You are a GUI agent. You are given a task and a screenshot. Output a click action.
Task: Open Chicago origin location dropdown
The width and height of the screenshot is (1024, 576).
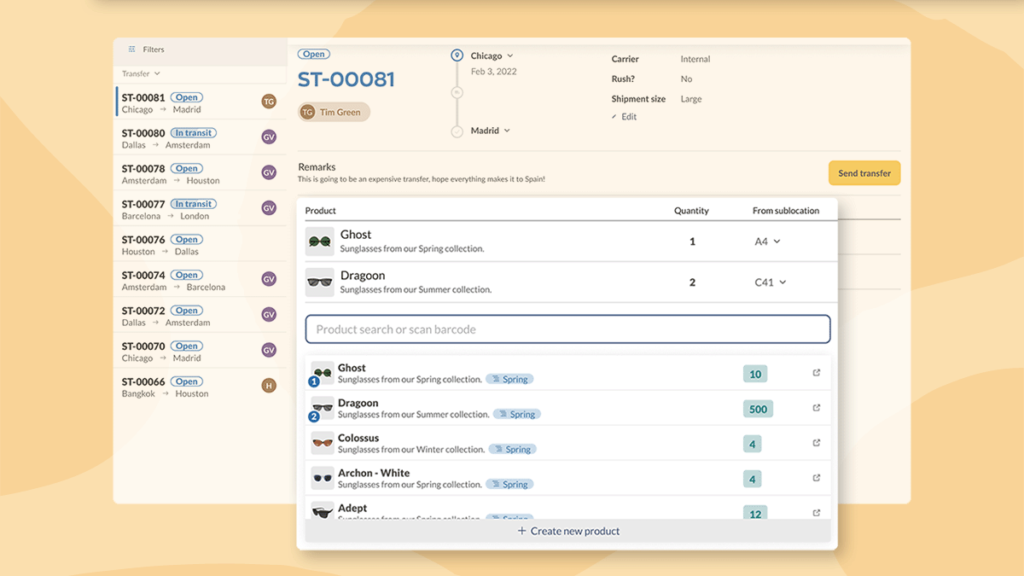coord(492,56)
